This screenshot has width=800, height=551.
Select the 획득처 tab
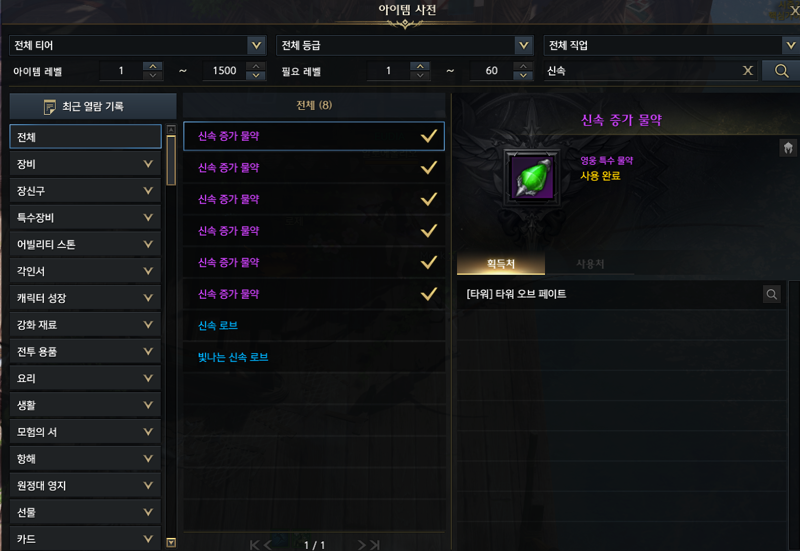coord(501,264)
